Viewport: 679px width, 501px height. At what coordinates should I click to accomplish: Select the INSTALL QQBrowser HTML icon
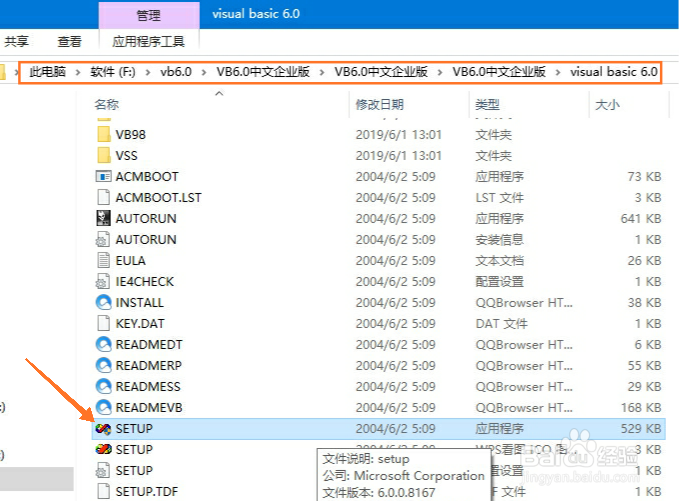point(103,302)
